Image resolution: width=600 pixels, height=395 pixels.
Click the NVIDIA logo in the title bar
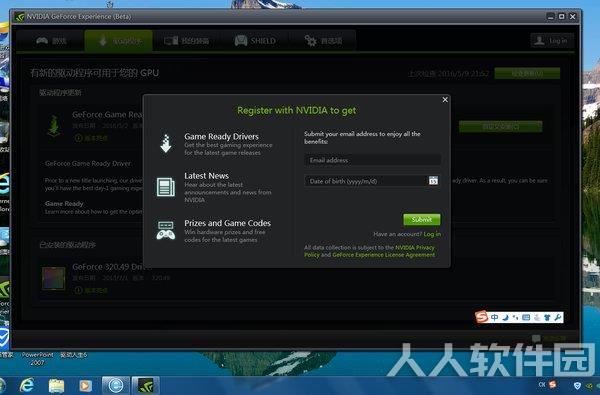coord(20,17)
